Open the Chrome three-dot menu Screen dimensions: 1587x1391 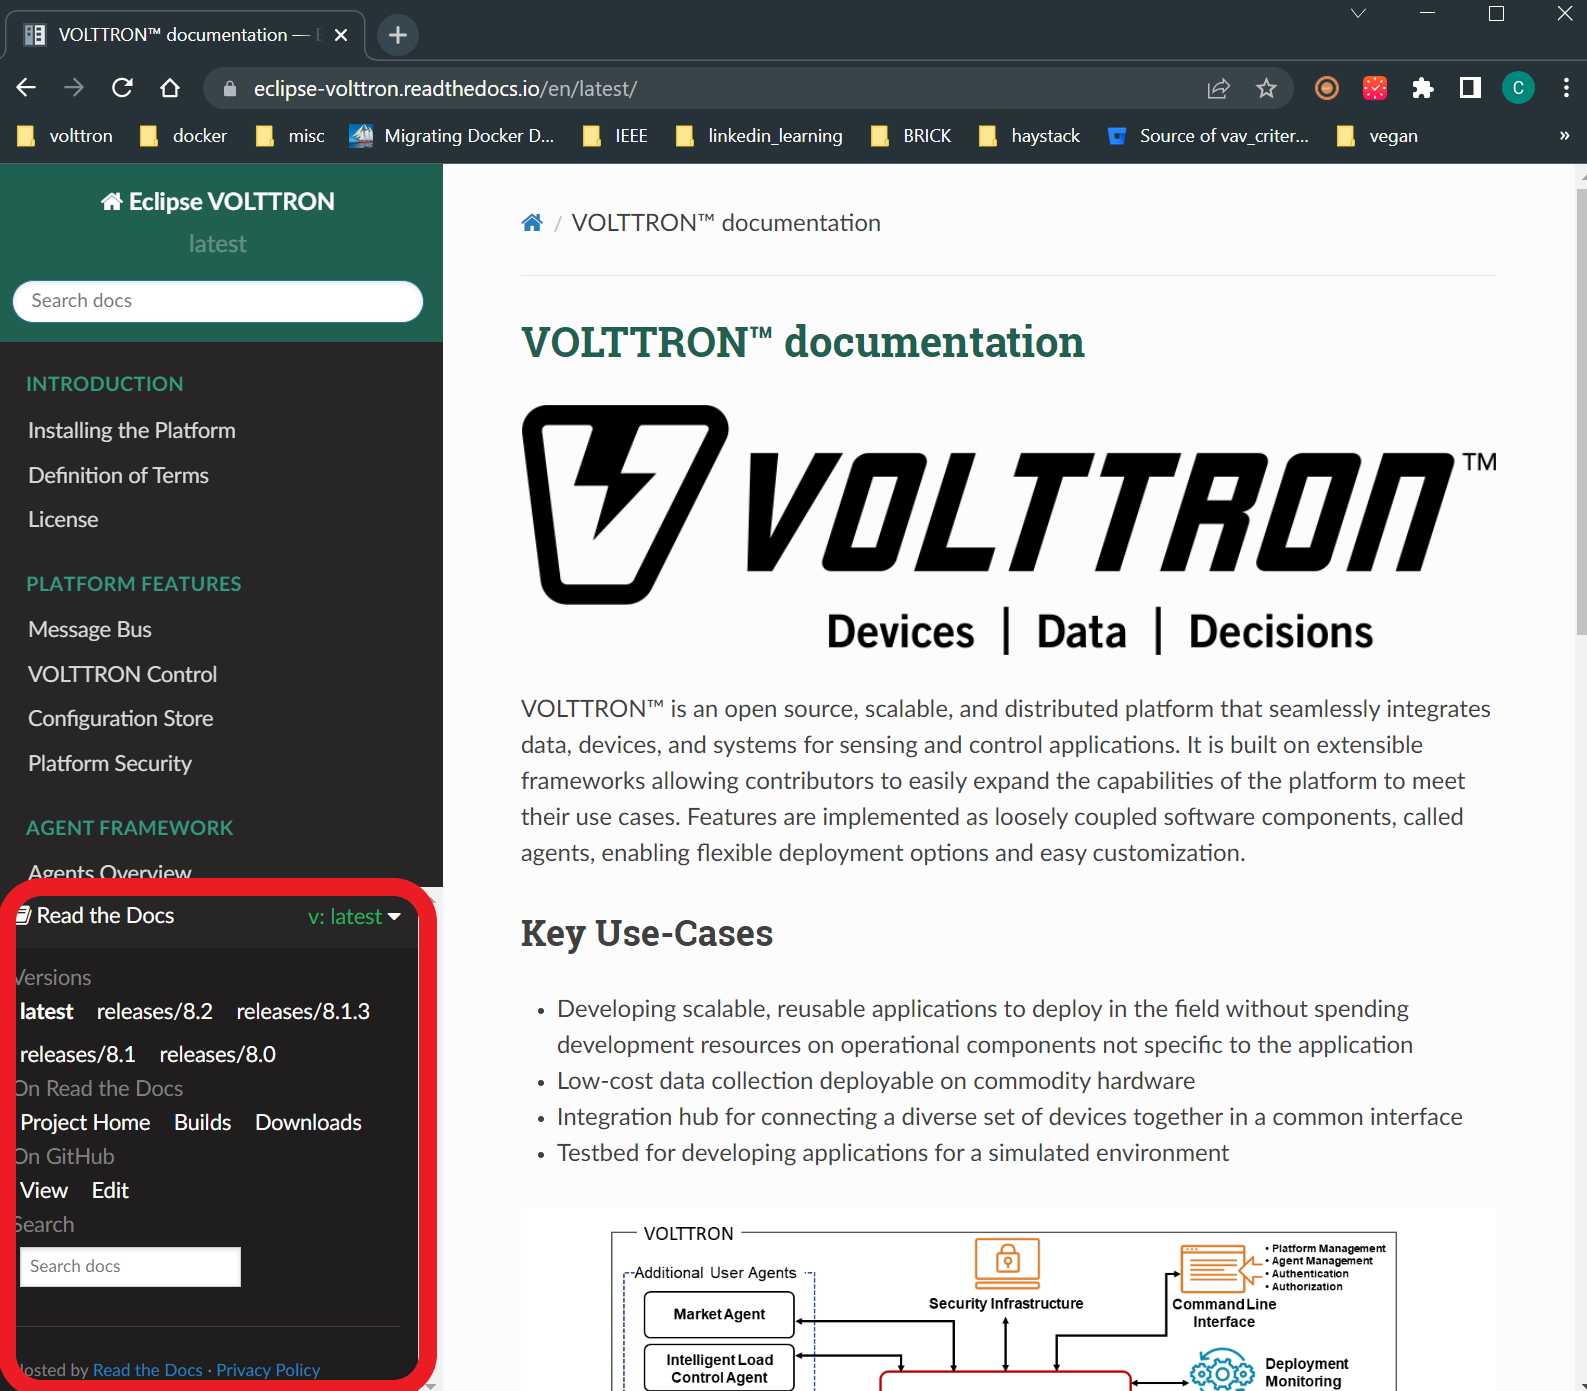tap(1566, 88)
